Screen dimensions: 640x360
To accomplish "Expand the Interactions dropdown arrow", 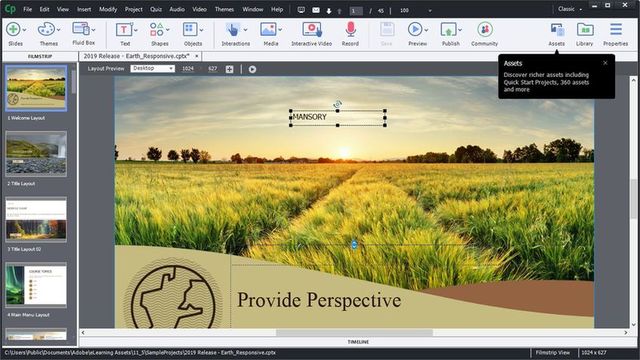I will pos(245,30).
